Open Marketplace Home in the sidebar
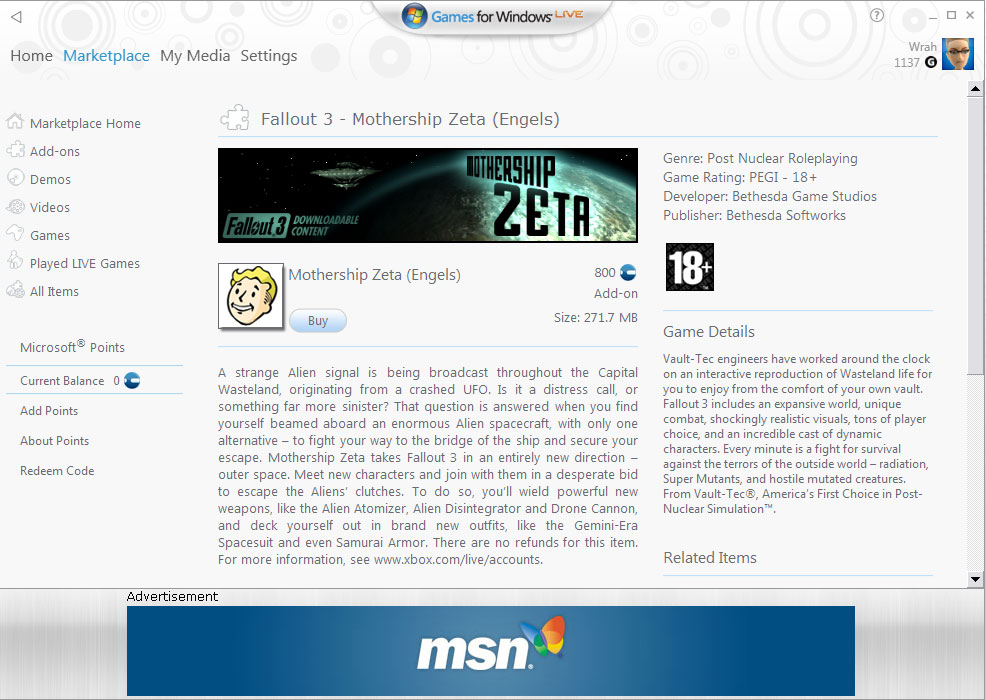986x700 pixels. click(85, 123)
